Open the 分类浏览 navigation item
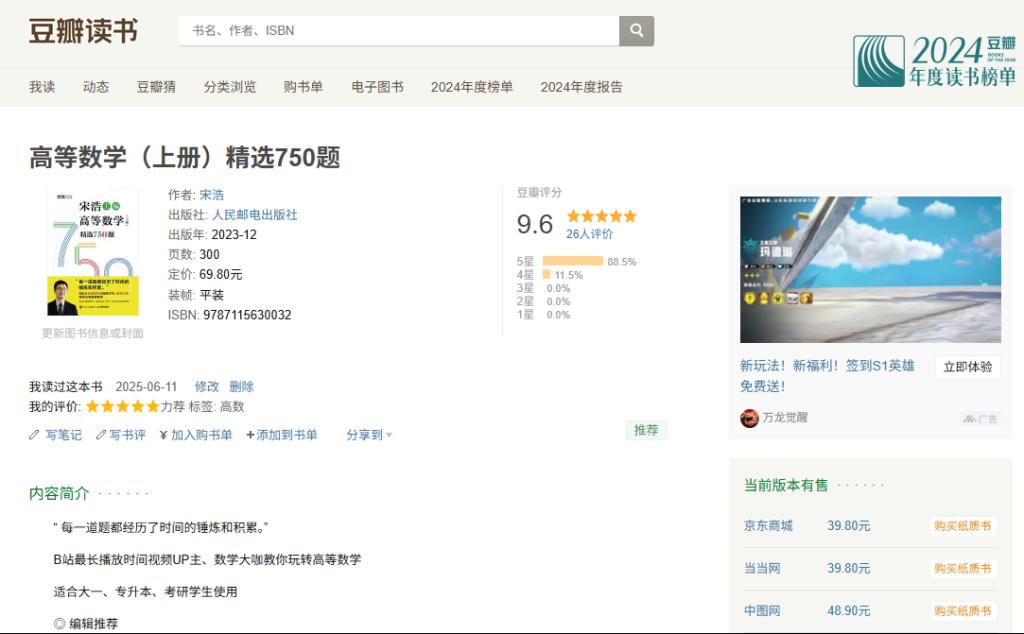1024x634 pixels. point(230,87)
